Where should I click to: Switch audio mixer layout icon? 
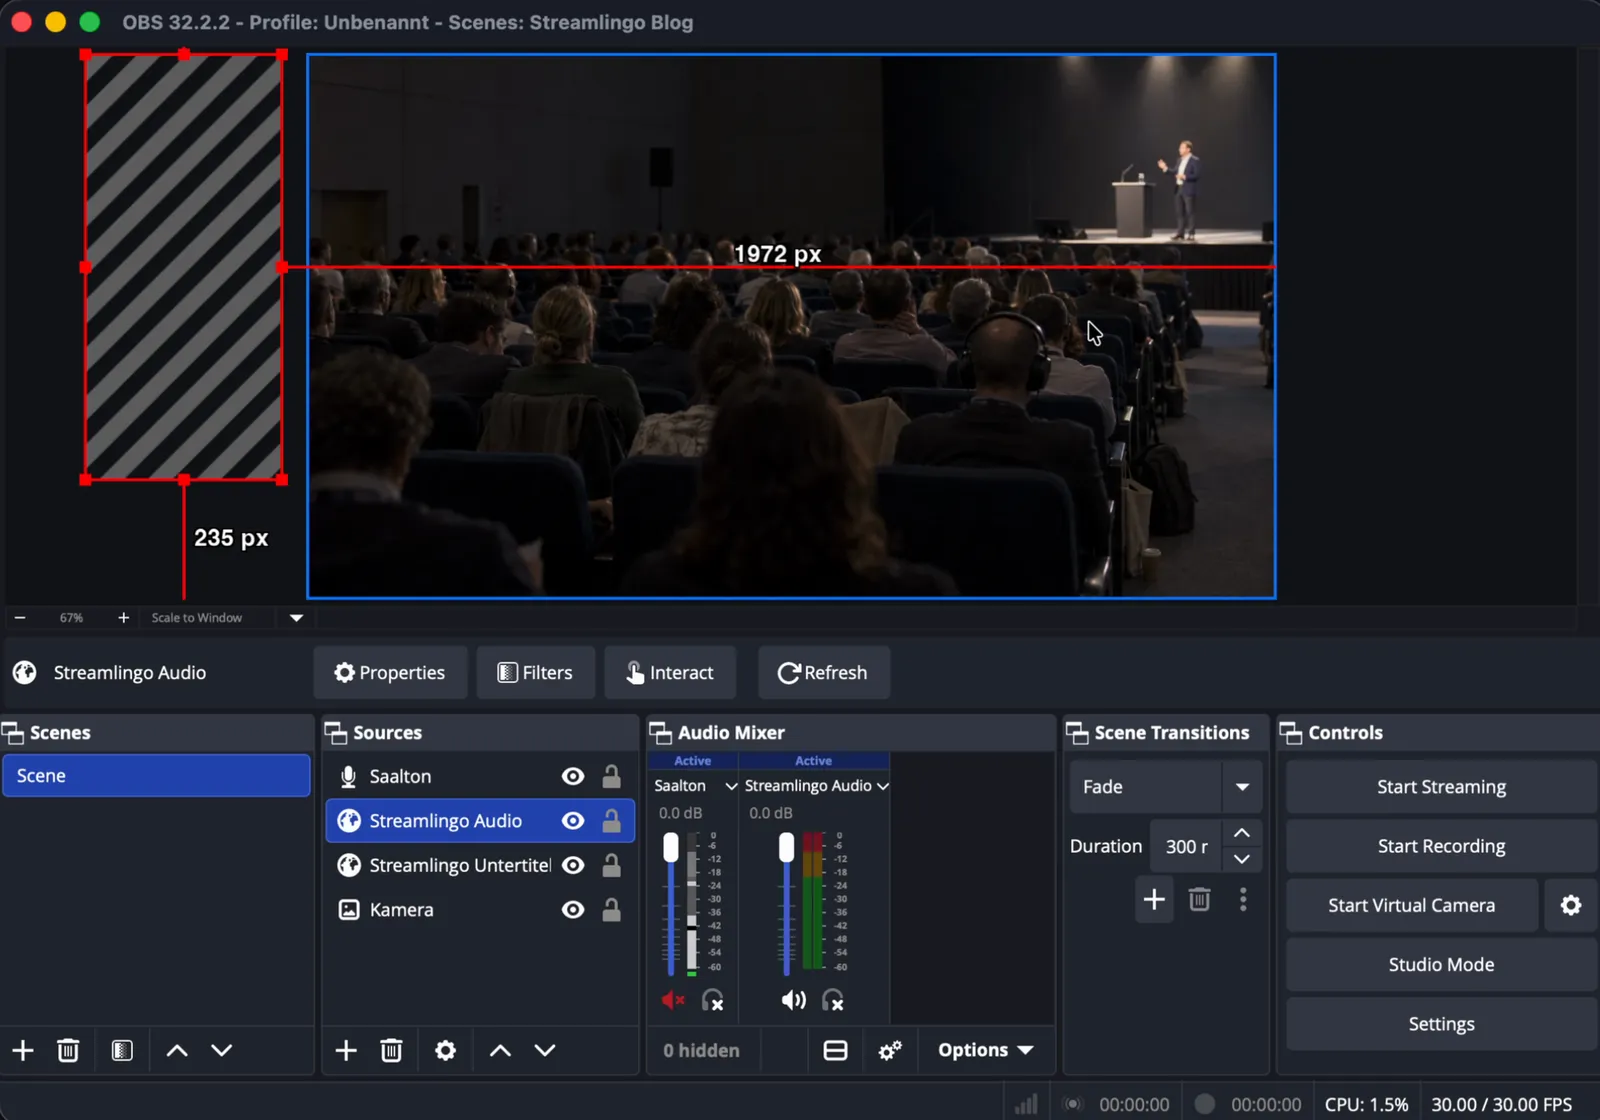pyautogui.click(x=835, y=1050)
